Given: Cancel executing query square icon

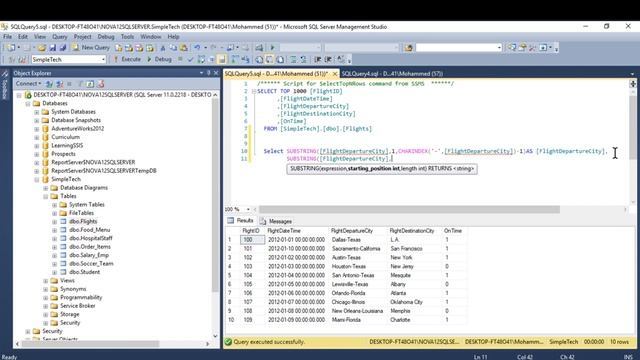Looking at the screenshot, I should pyautogui.click(x=180, y=59).
